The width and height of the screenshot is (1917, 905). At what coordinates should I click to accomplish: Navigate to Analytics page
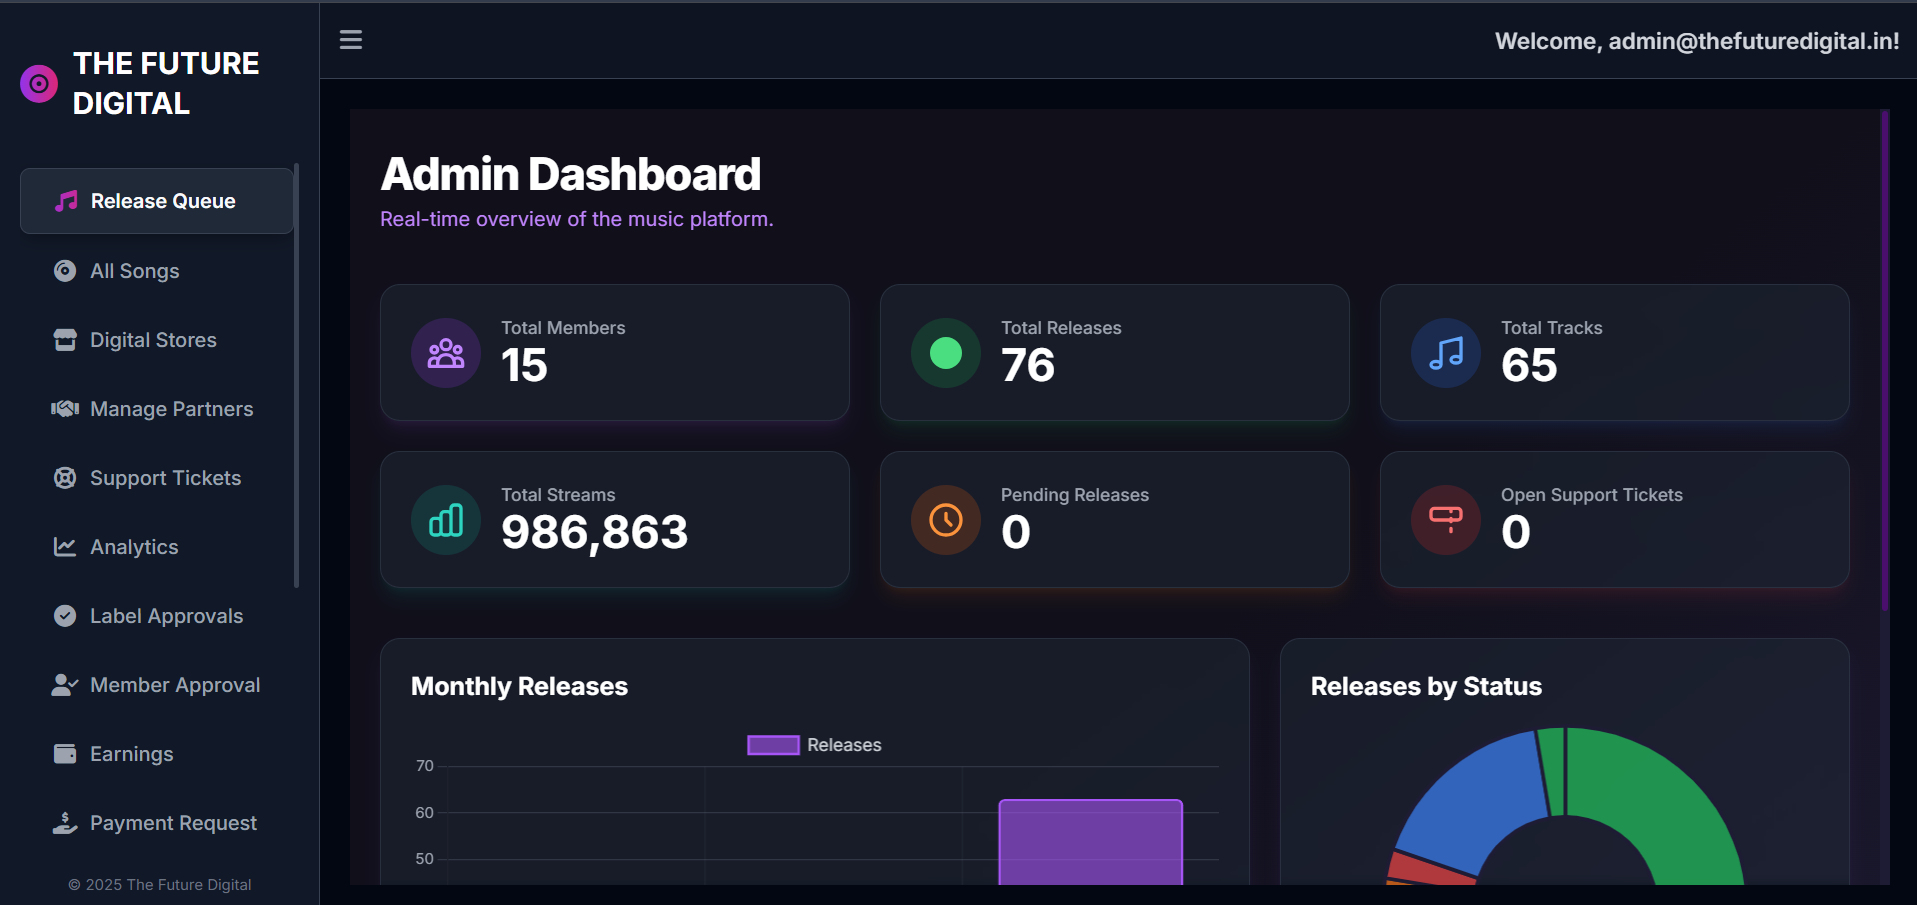(x=134, y=547)
